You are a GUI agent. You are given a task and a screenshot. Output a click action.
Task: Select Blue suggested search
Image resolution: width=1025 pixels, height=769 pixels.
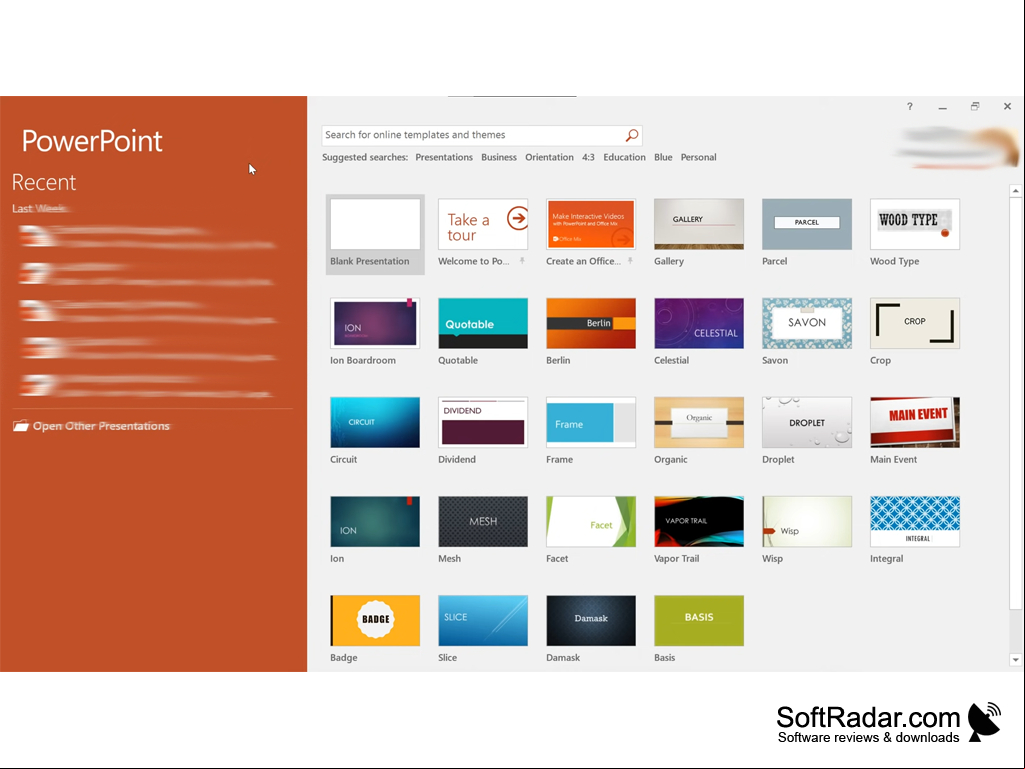(663, 157)
